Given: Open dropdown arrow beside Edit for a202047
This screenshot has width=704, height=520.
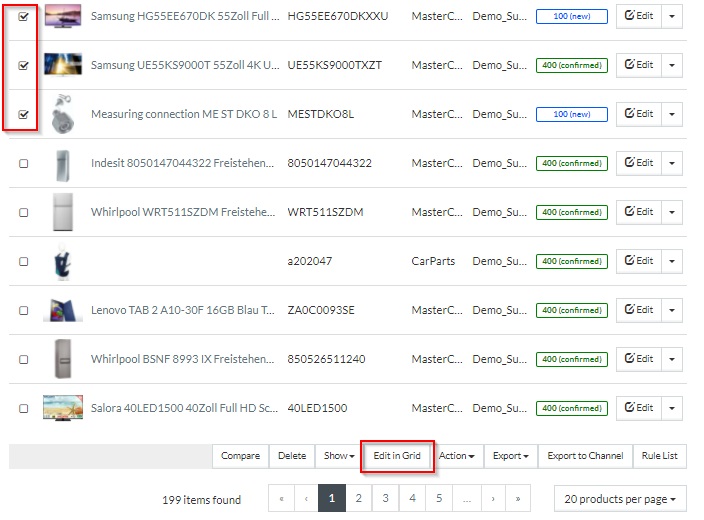Looking at the screenshot, I should point(672,261).
